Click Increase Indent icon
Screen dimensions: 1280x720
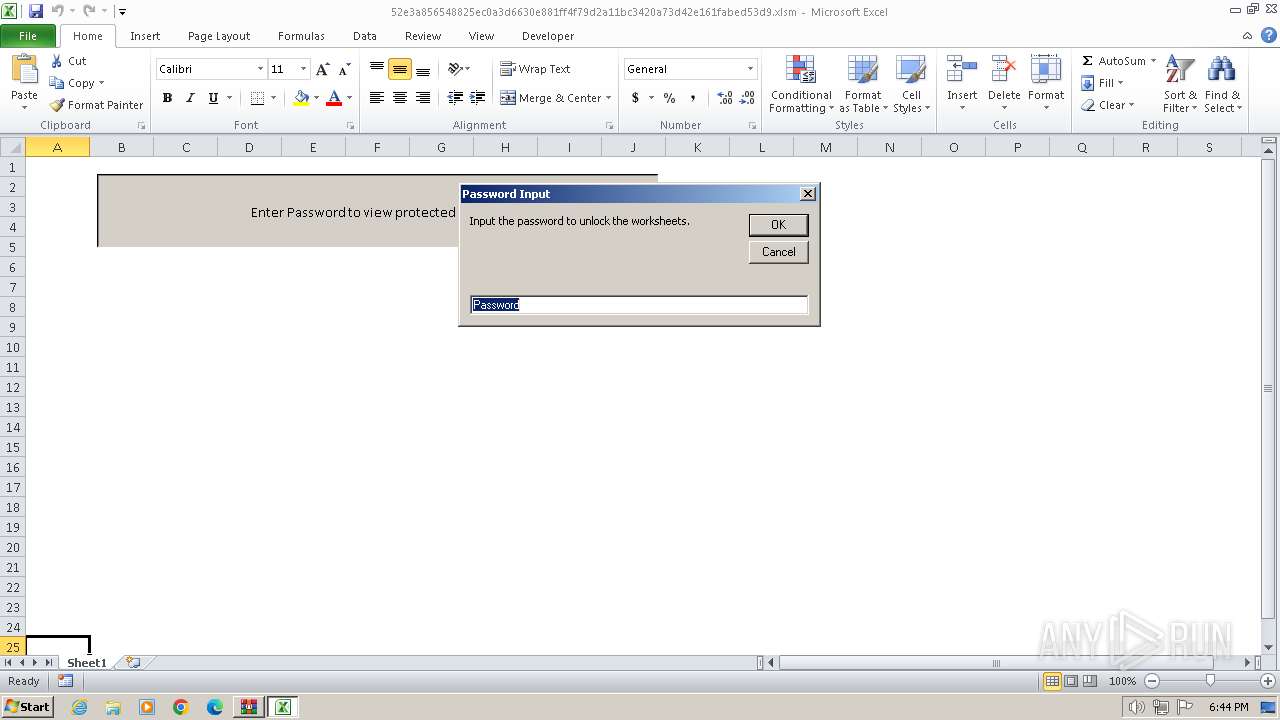pos(478,98)
